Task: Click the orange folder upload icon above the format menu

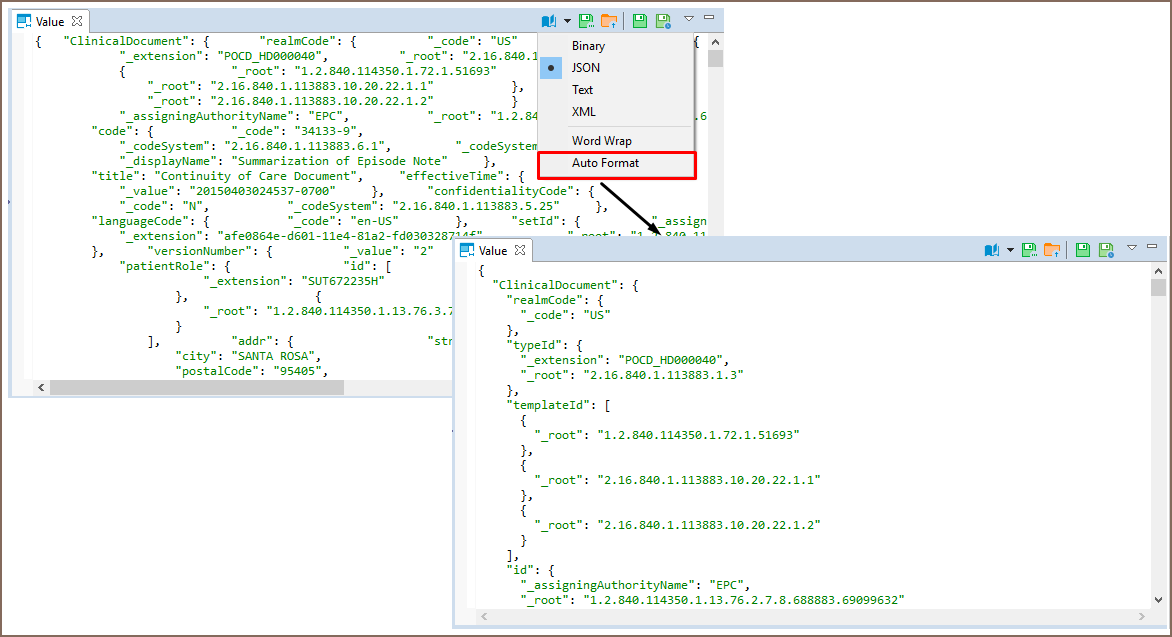Action: coord(609,20)
